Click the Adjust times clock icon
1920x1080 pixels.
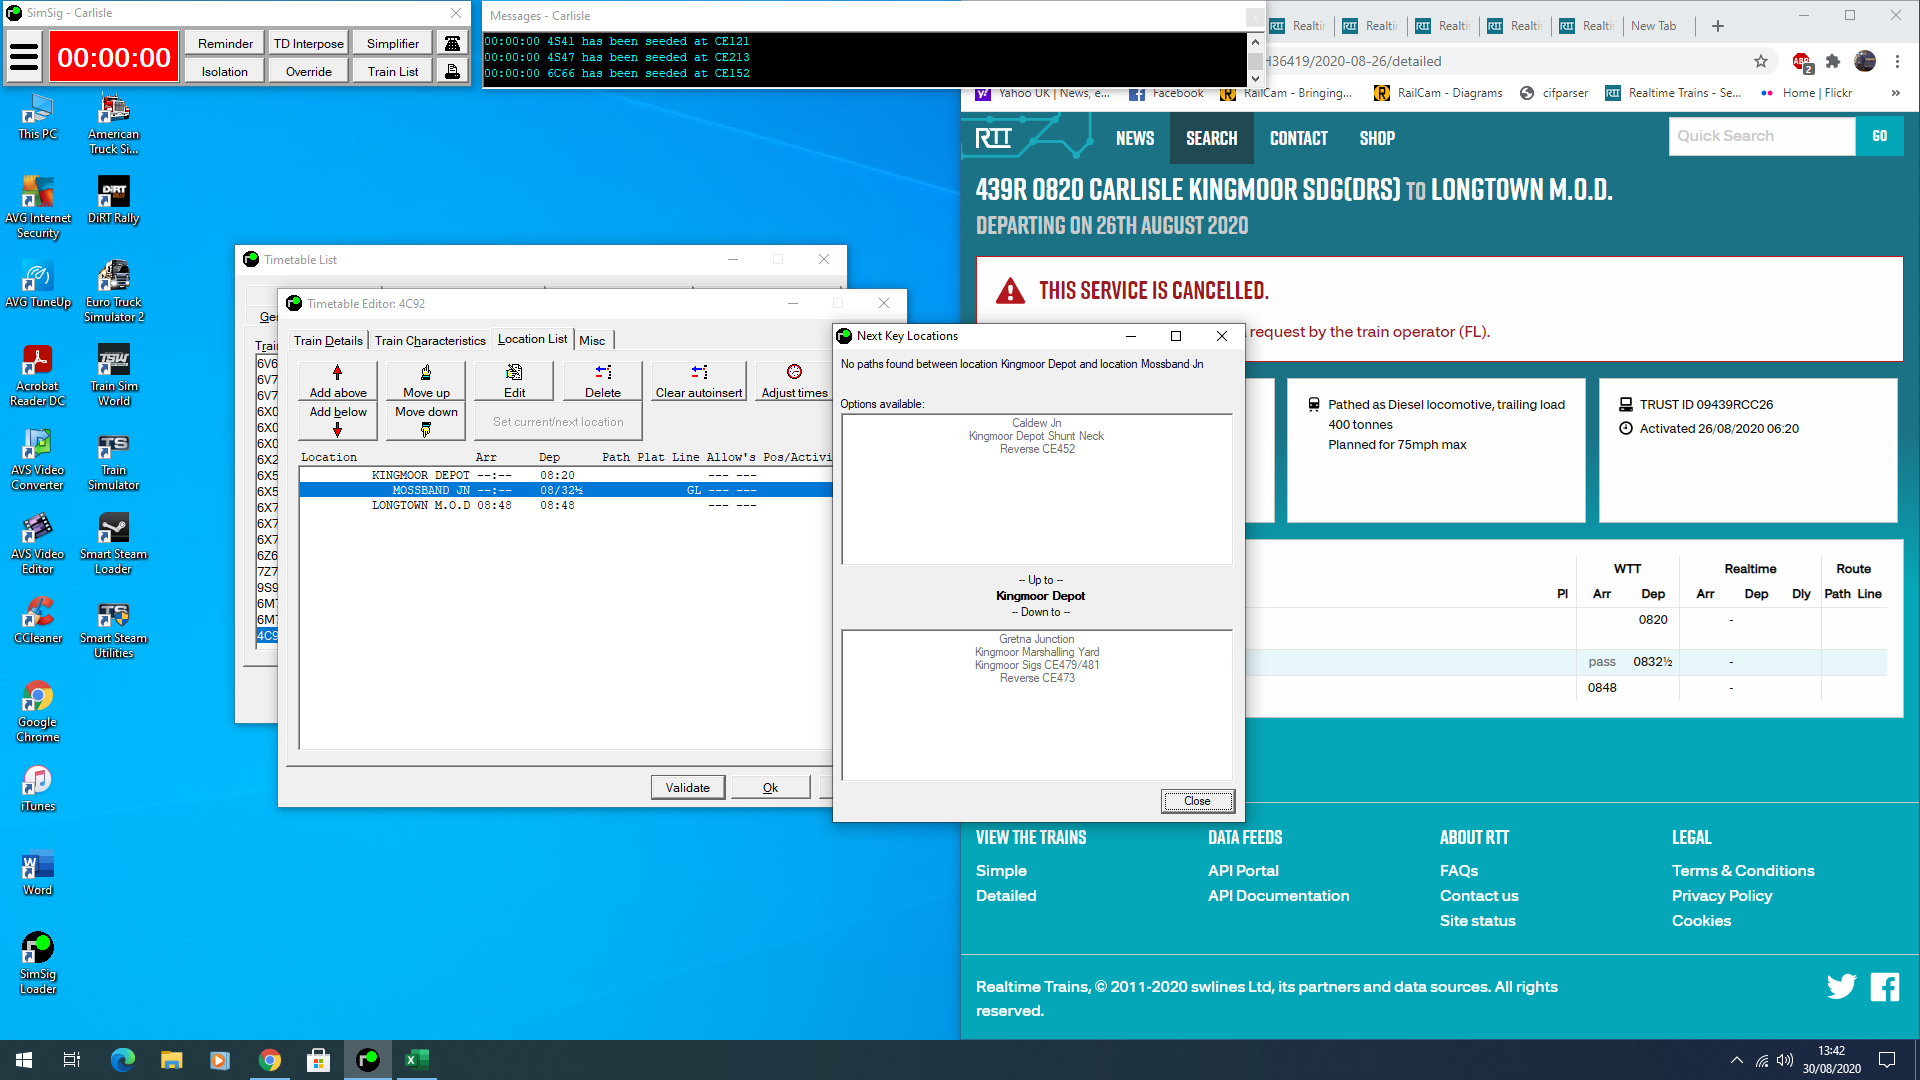[x=794, y=372]
